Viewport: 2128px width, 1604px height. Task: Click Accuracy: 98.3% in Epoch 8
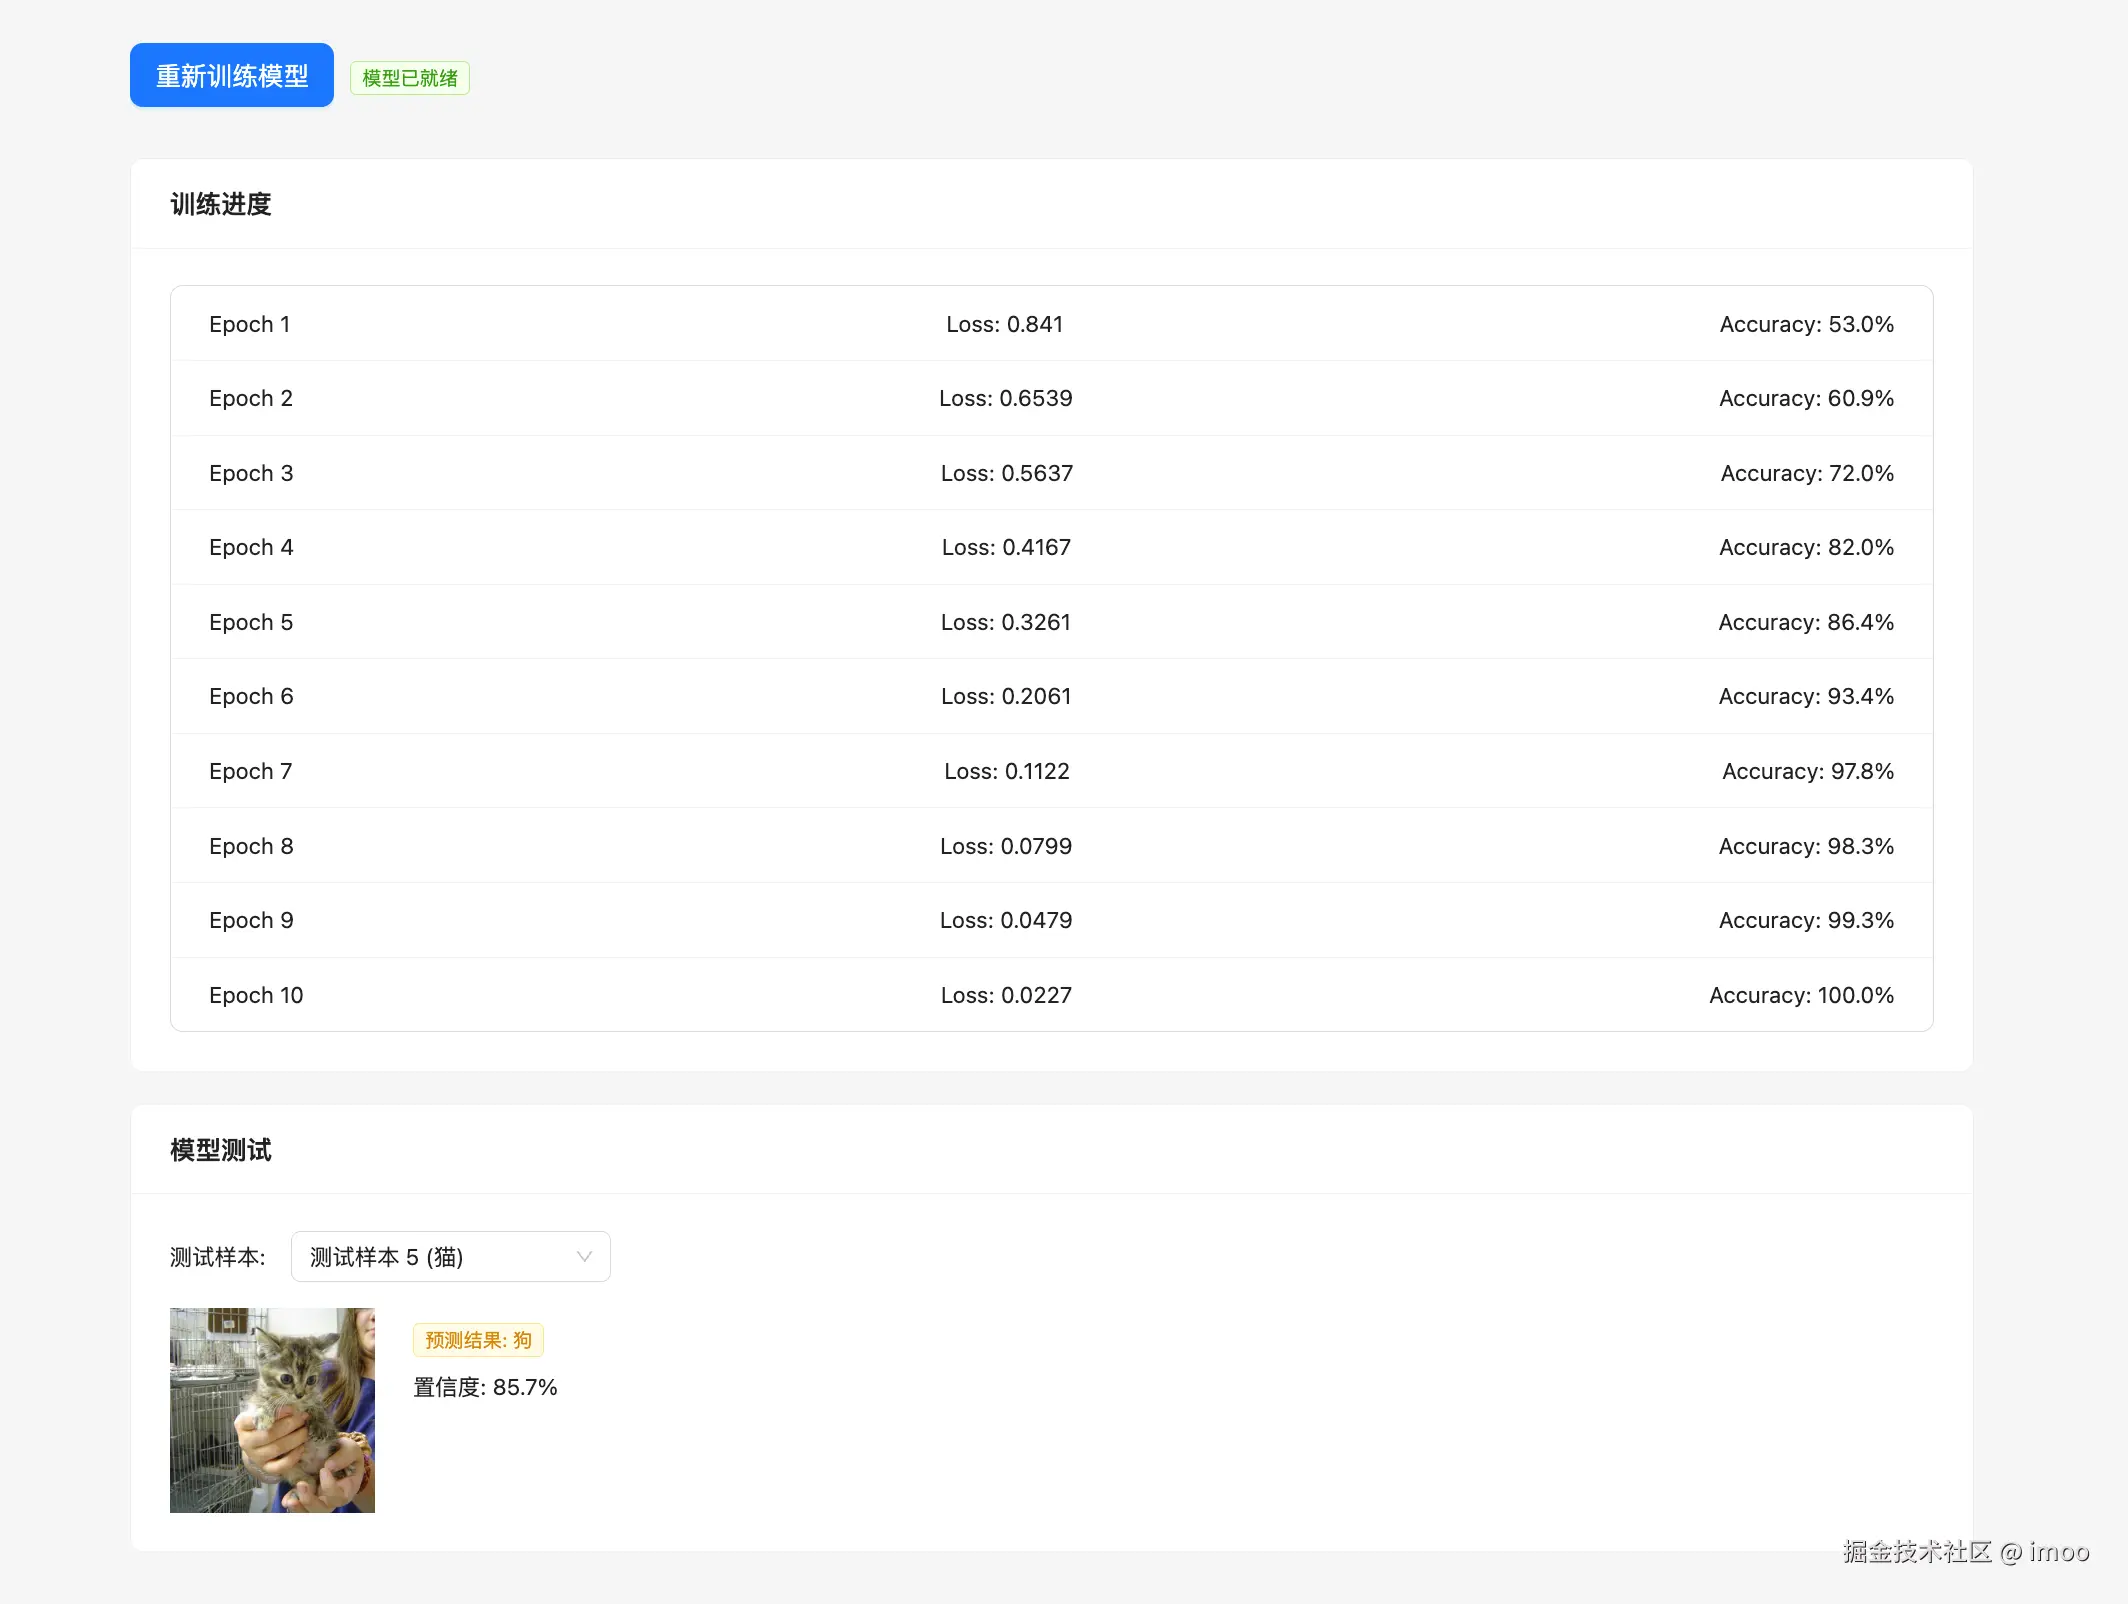click(1805, 846)
